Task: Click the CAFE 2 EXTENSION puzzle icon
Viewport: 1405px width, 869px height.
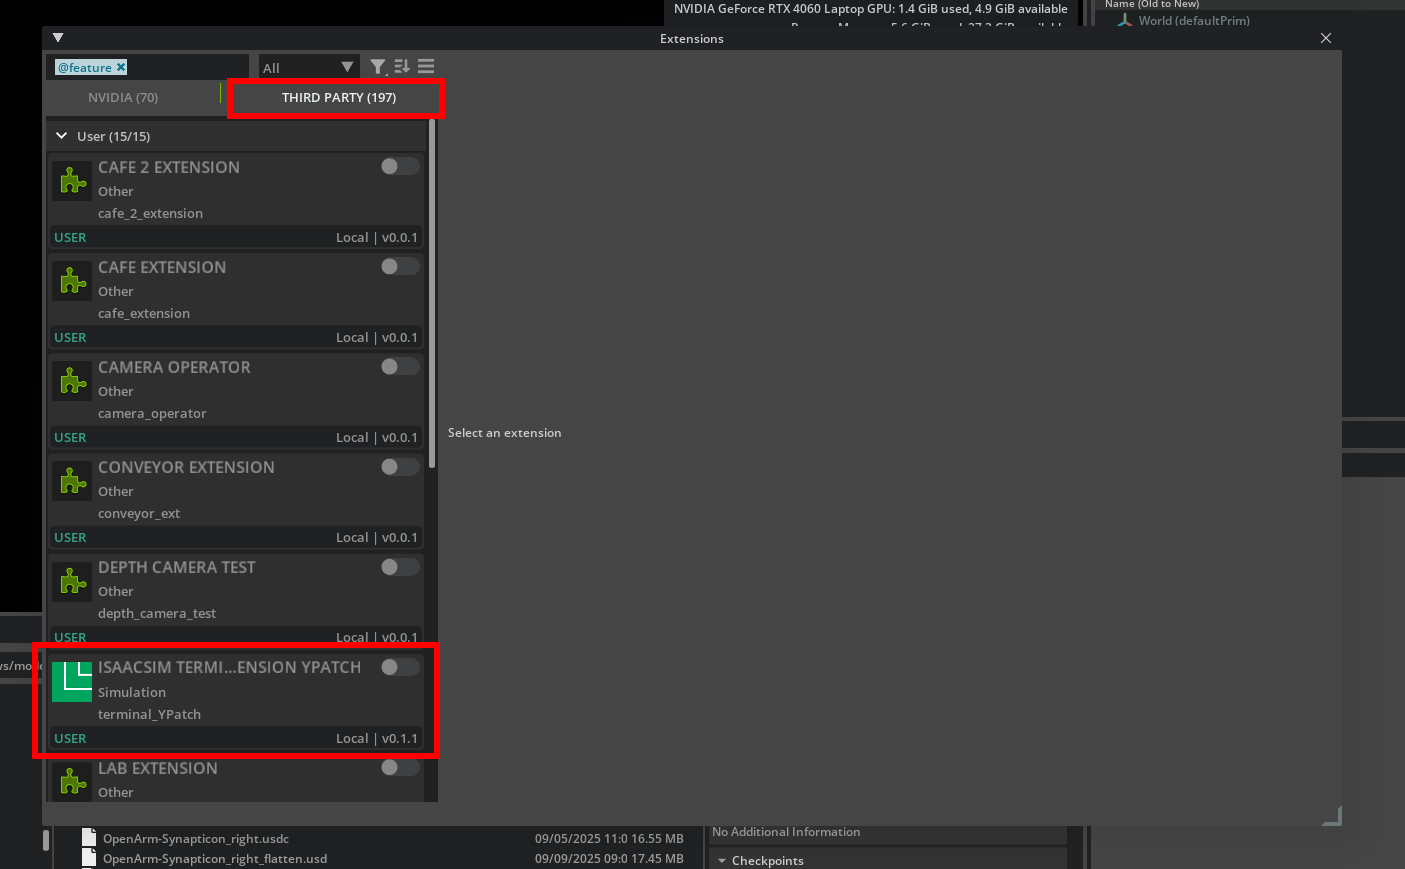Action: (72, 181)
